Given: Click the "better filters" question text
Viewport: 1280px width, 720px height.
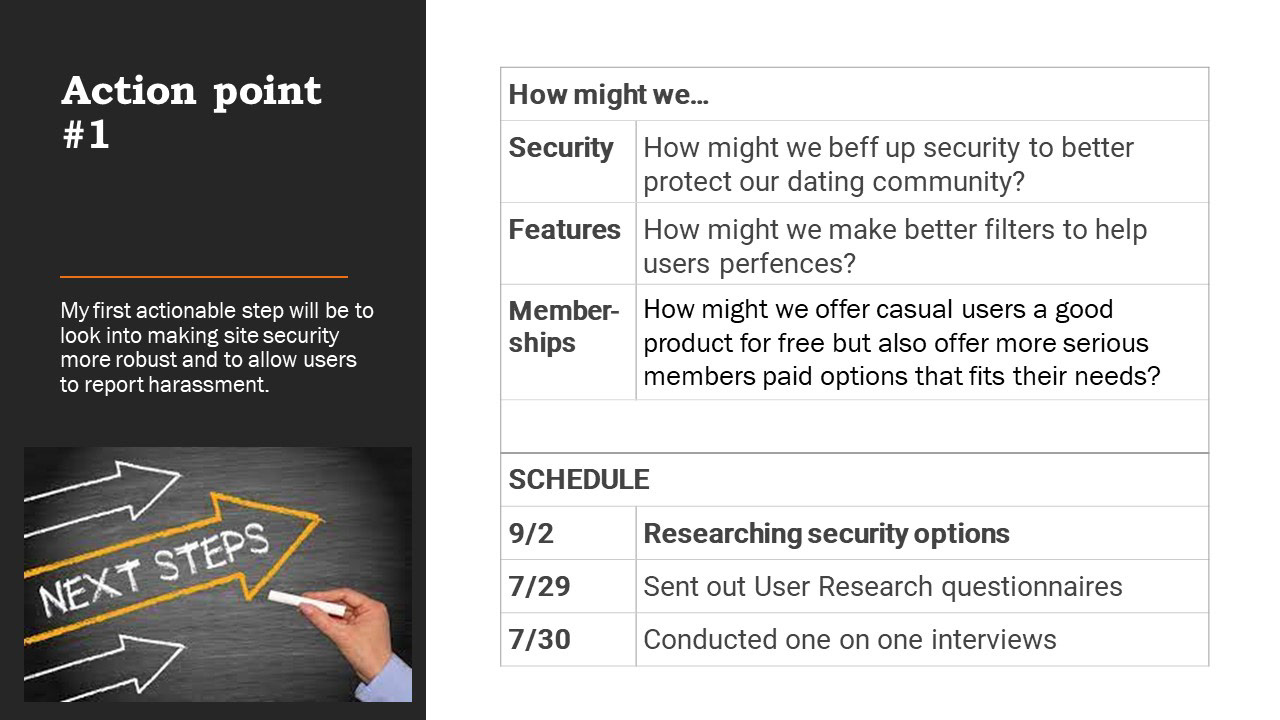Looking at the screenshot, I should pyautogui.click(x=894, y=246).
